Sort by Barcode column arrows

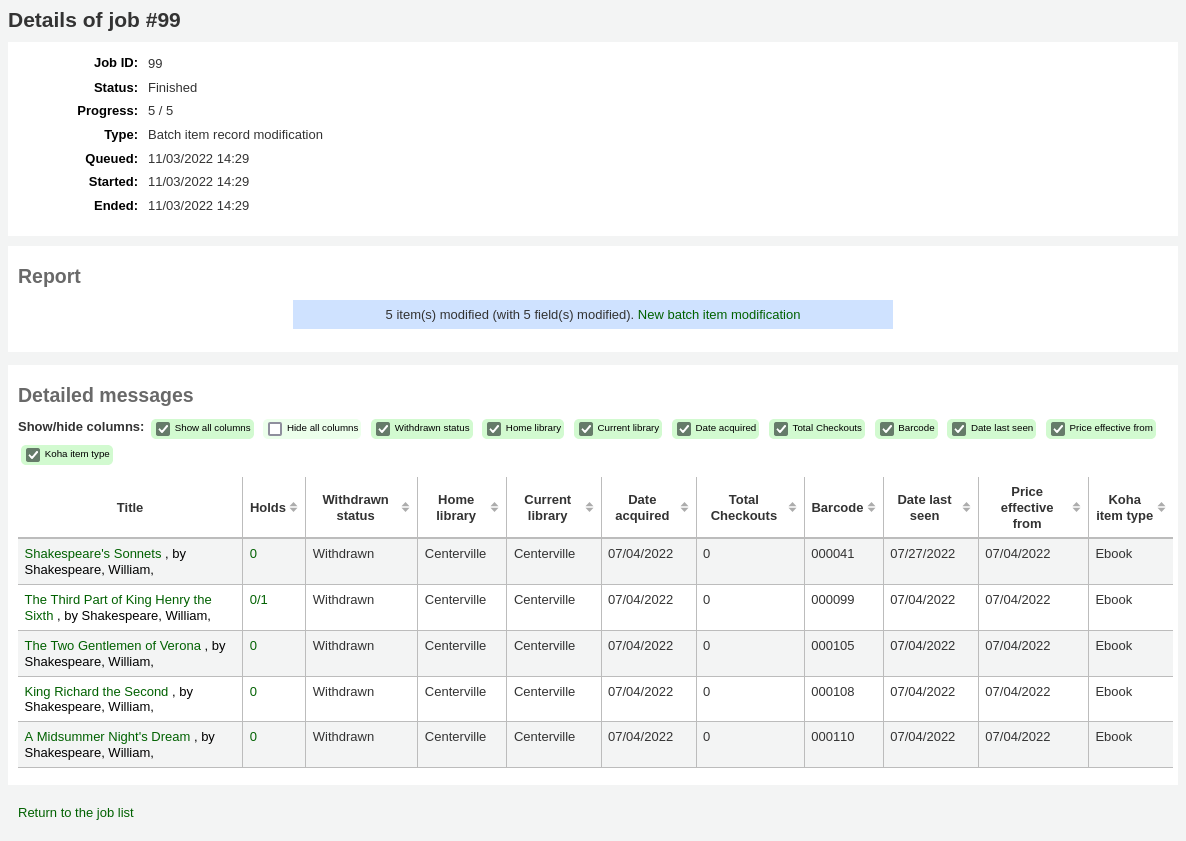pyautogui.click(x=871, y=507)
